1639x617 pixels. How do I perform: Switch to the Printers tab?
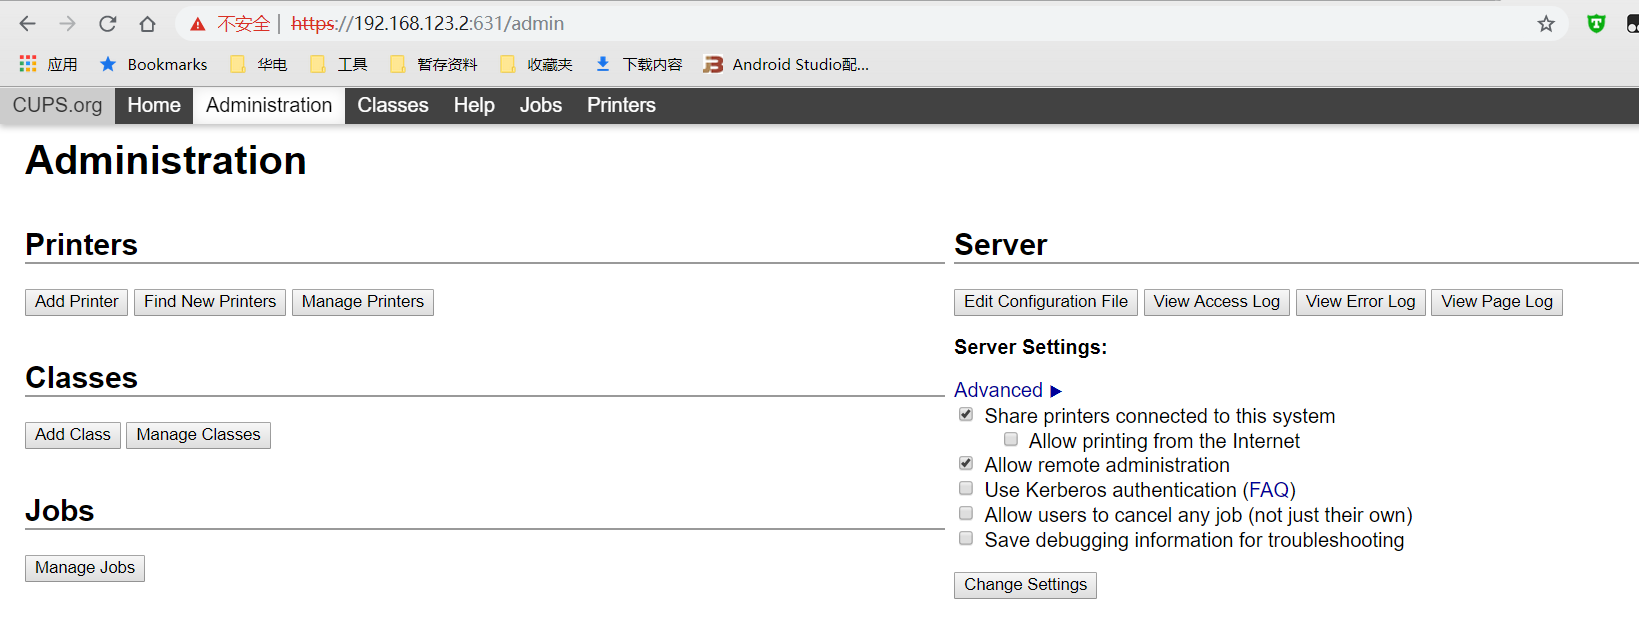pyautogui.click(x=621, y=105)
